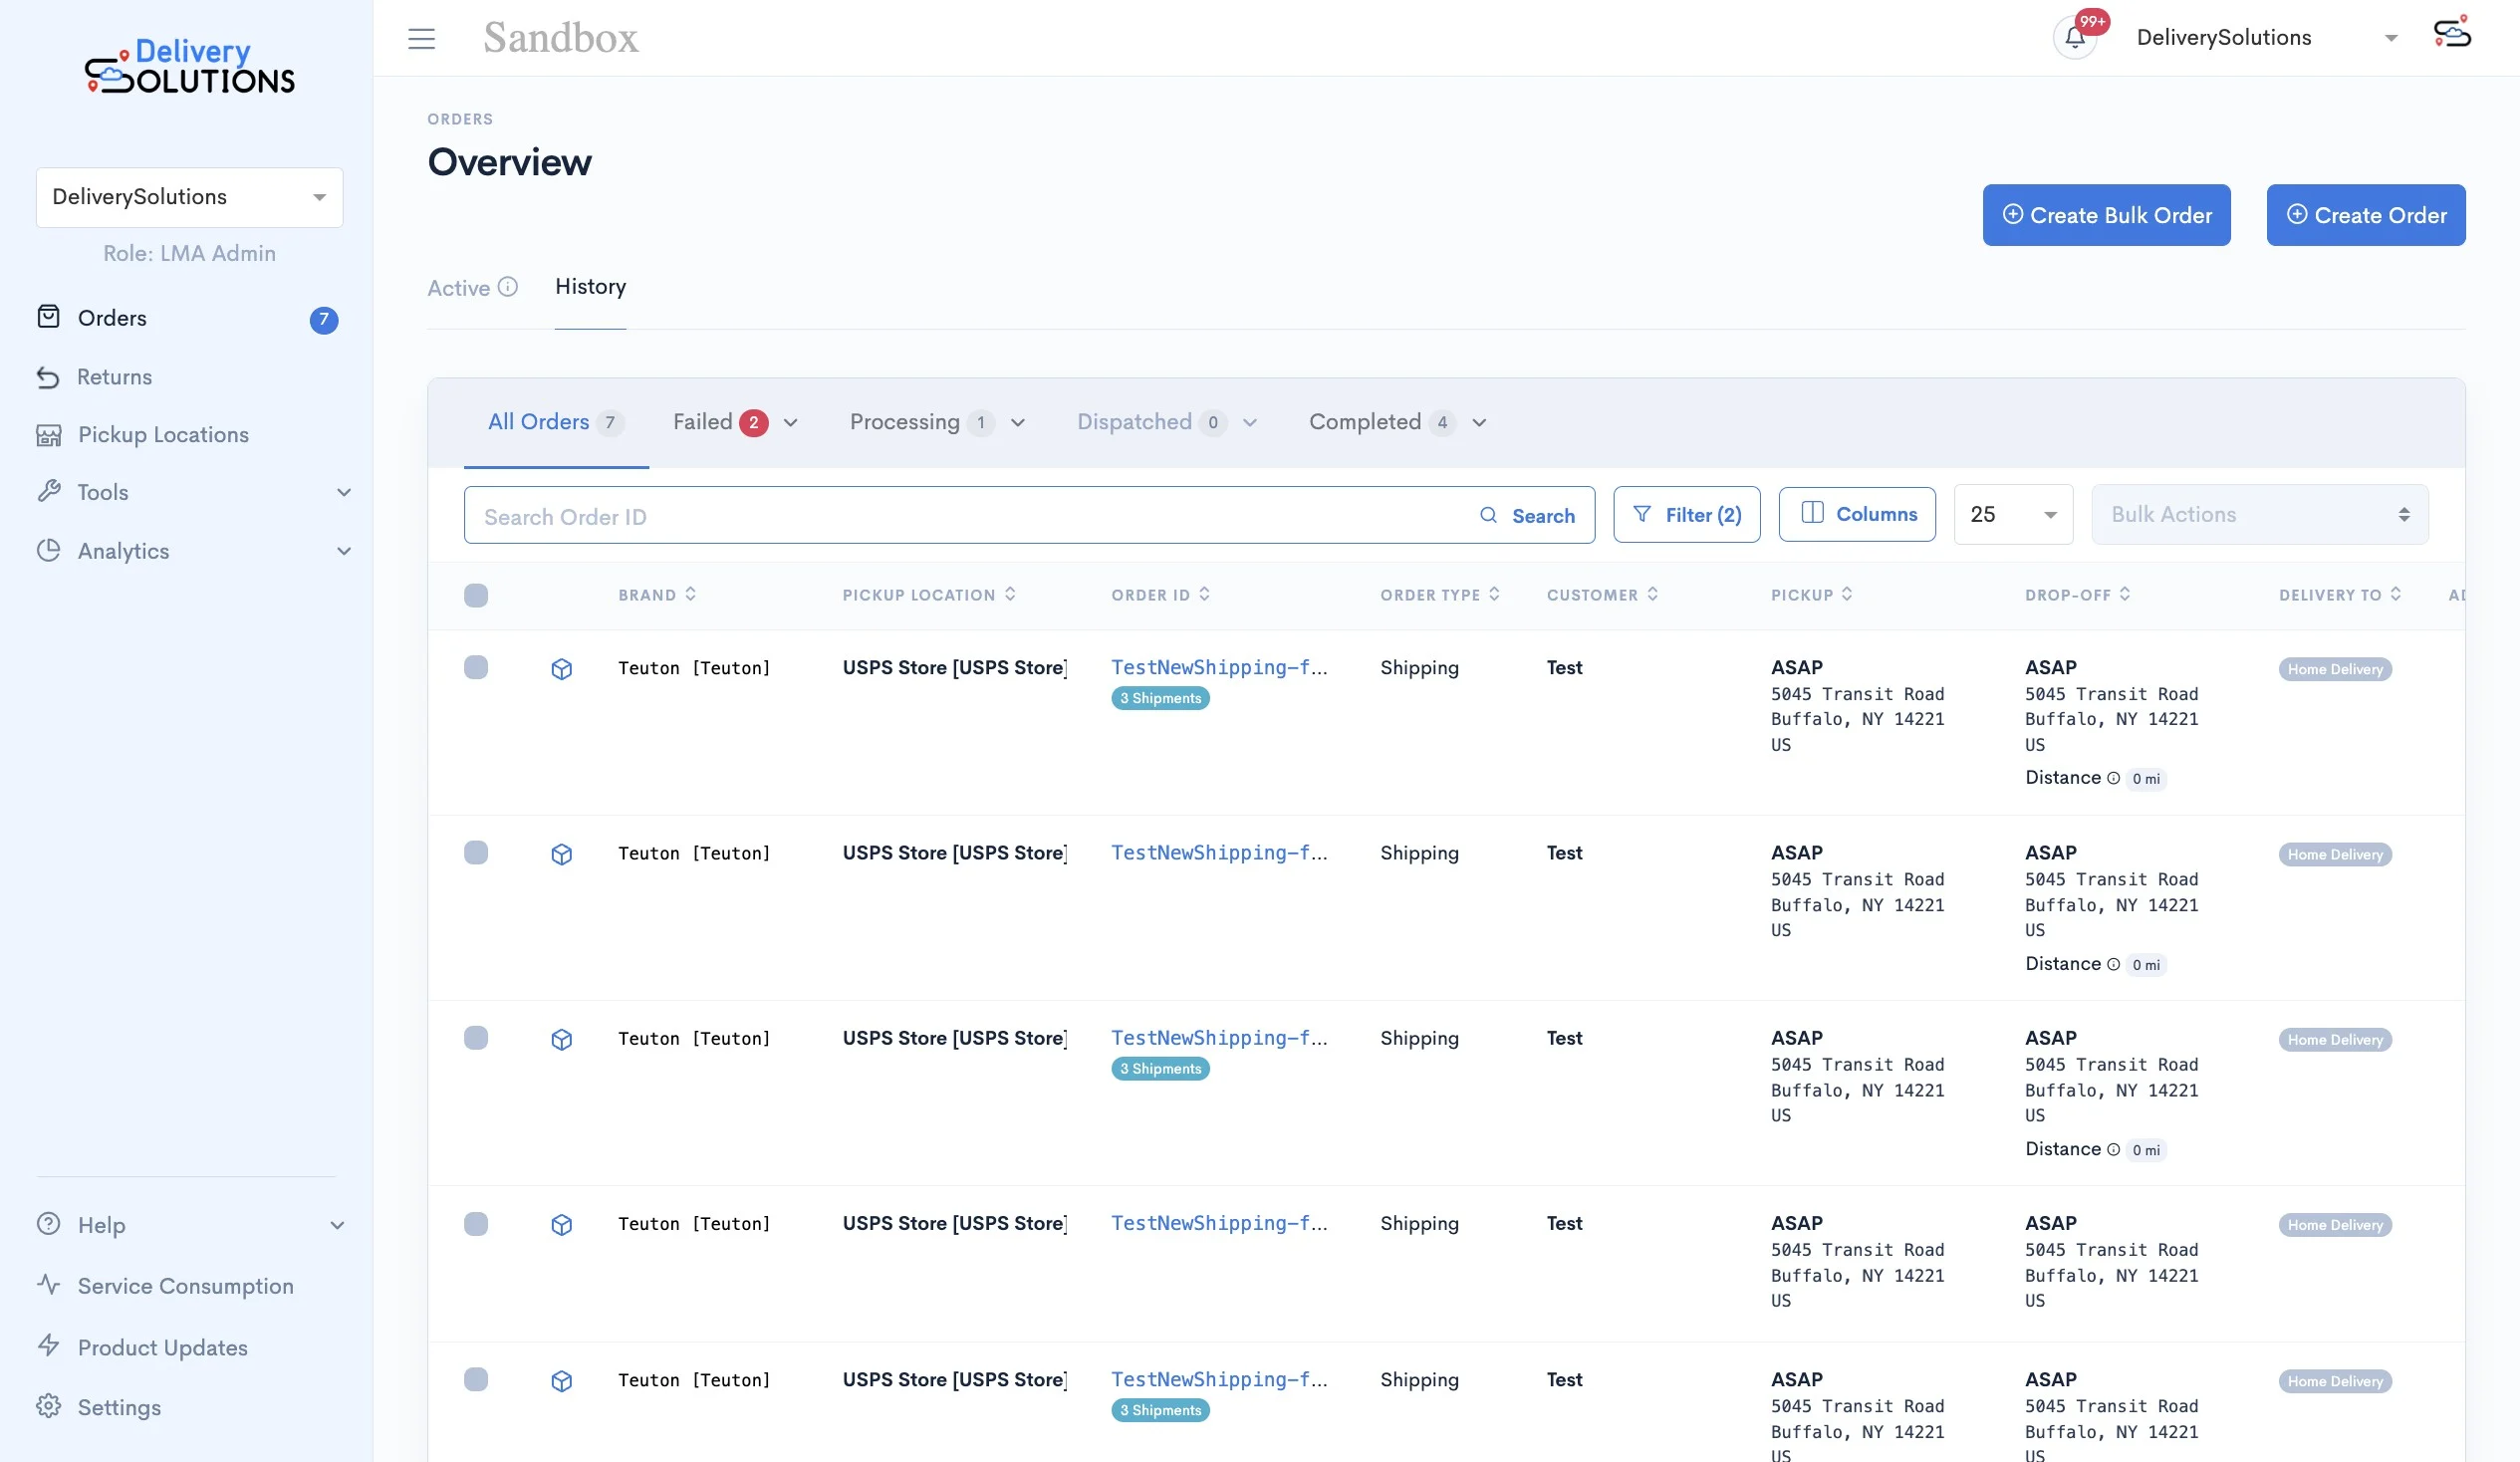2520x1462 pixels.
Task: Select the Processing orders tab
Action: click(x=921, y=422)
